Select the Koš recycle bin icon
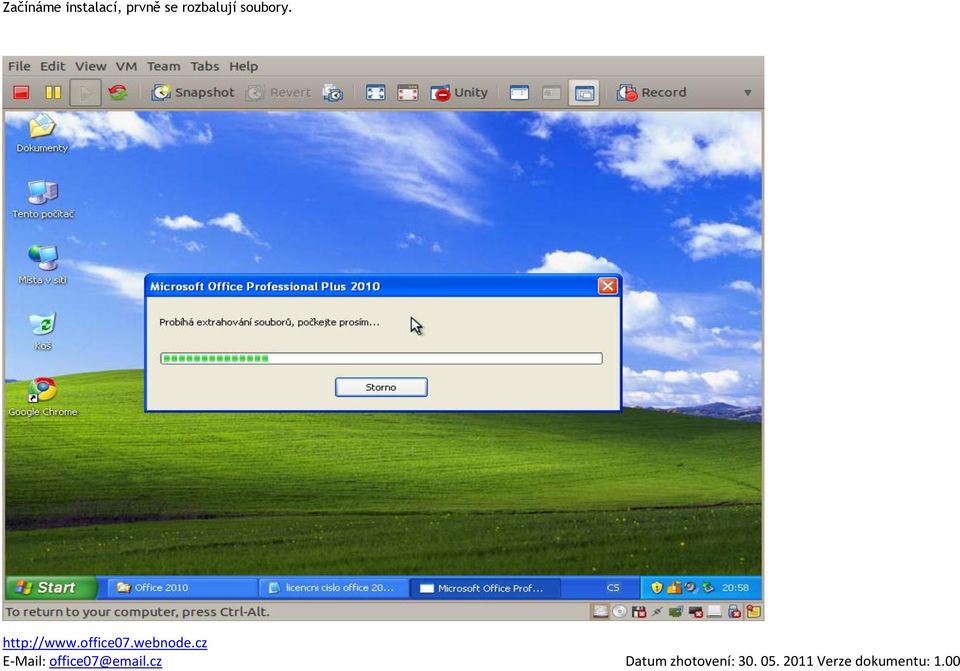Image resolution: width=960 pixels, height=671 pixels. (43, 331)
